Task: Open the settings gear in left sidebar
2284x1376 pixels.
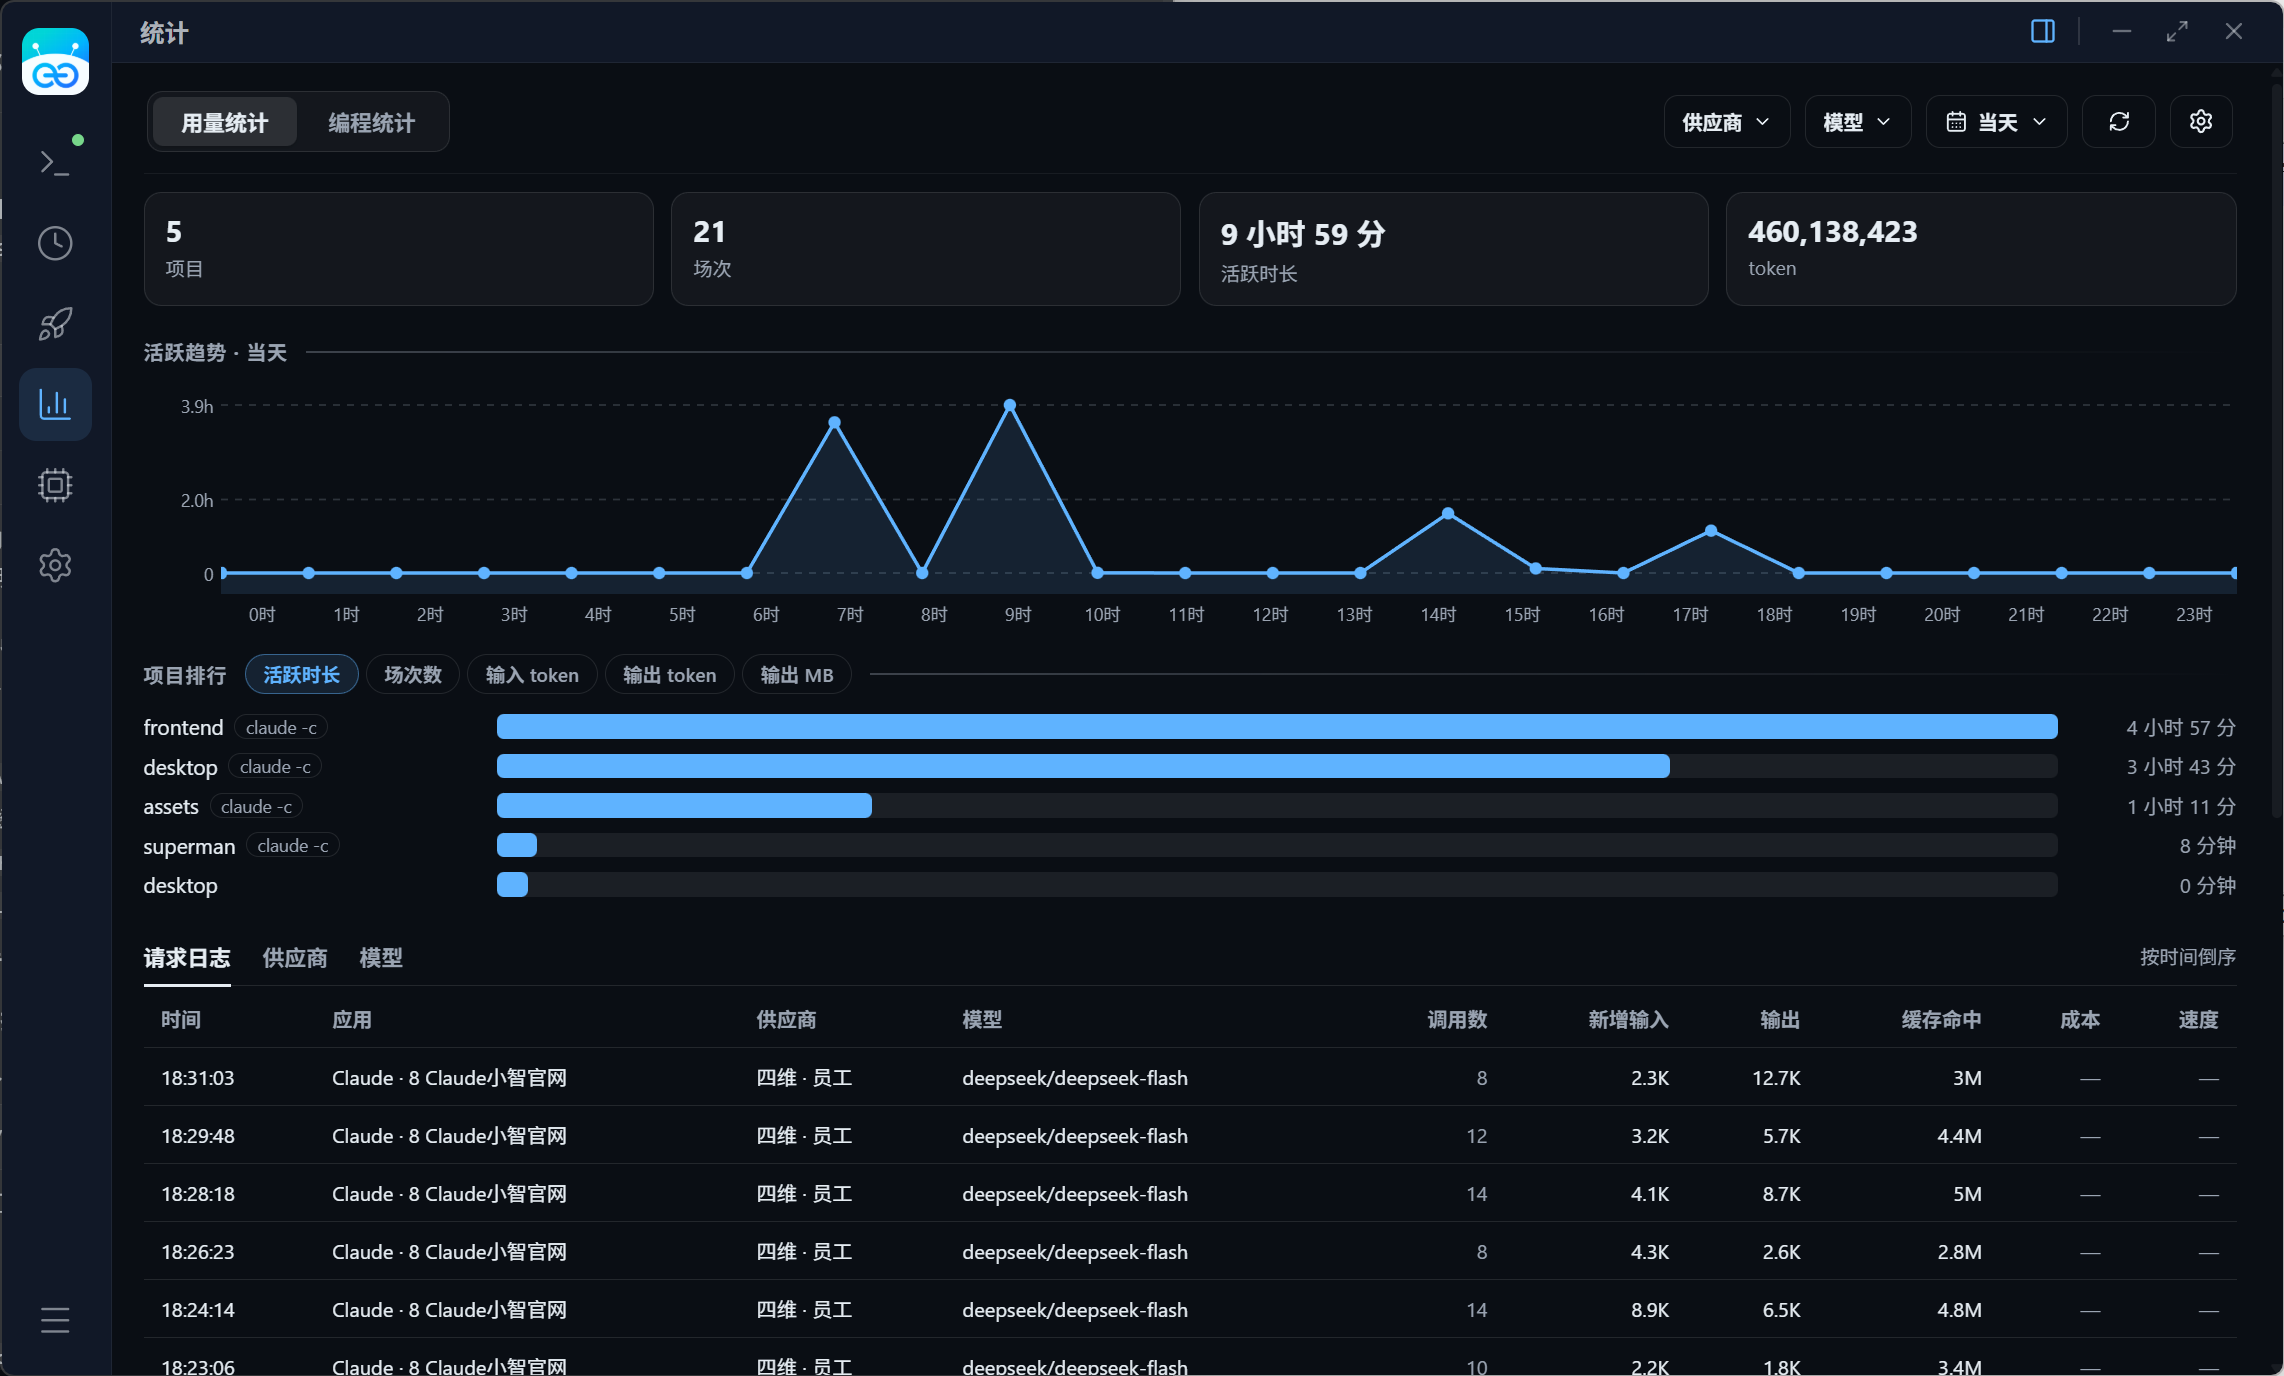Action: pyautogui.click(x=55, y=565)
